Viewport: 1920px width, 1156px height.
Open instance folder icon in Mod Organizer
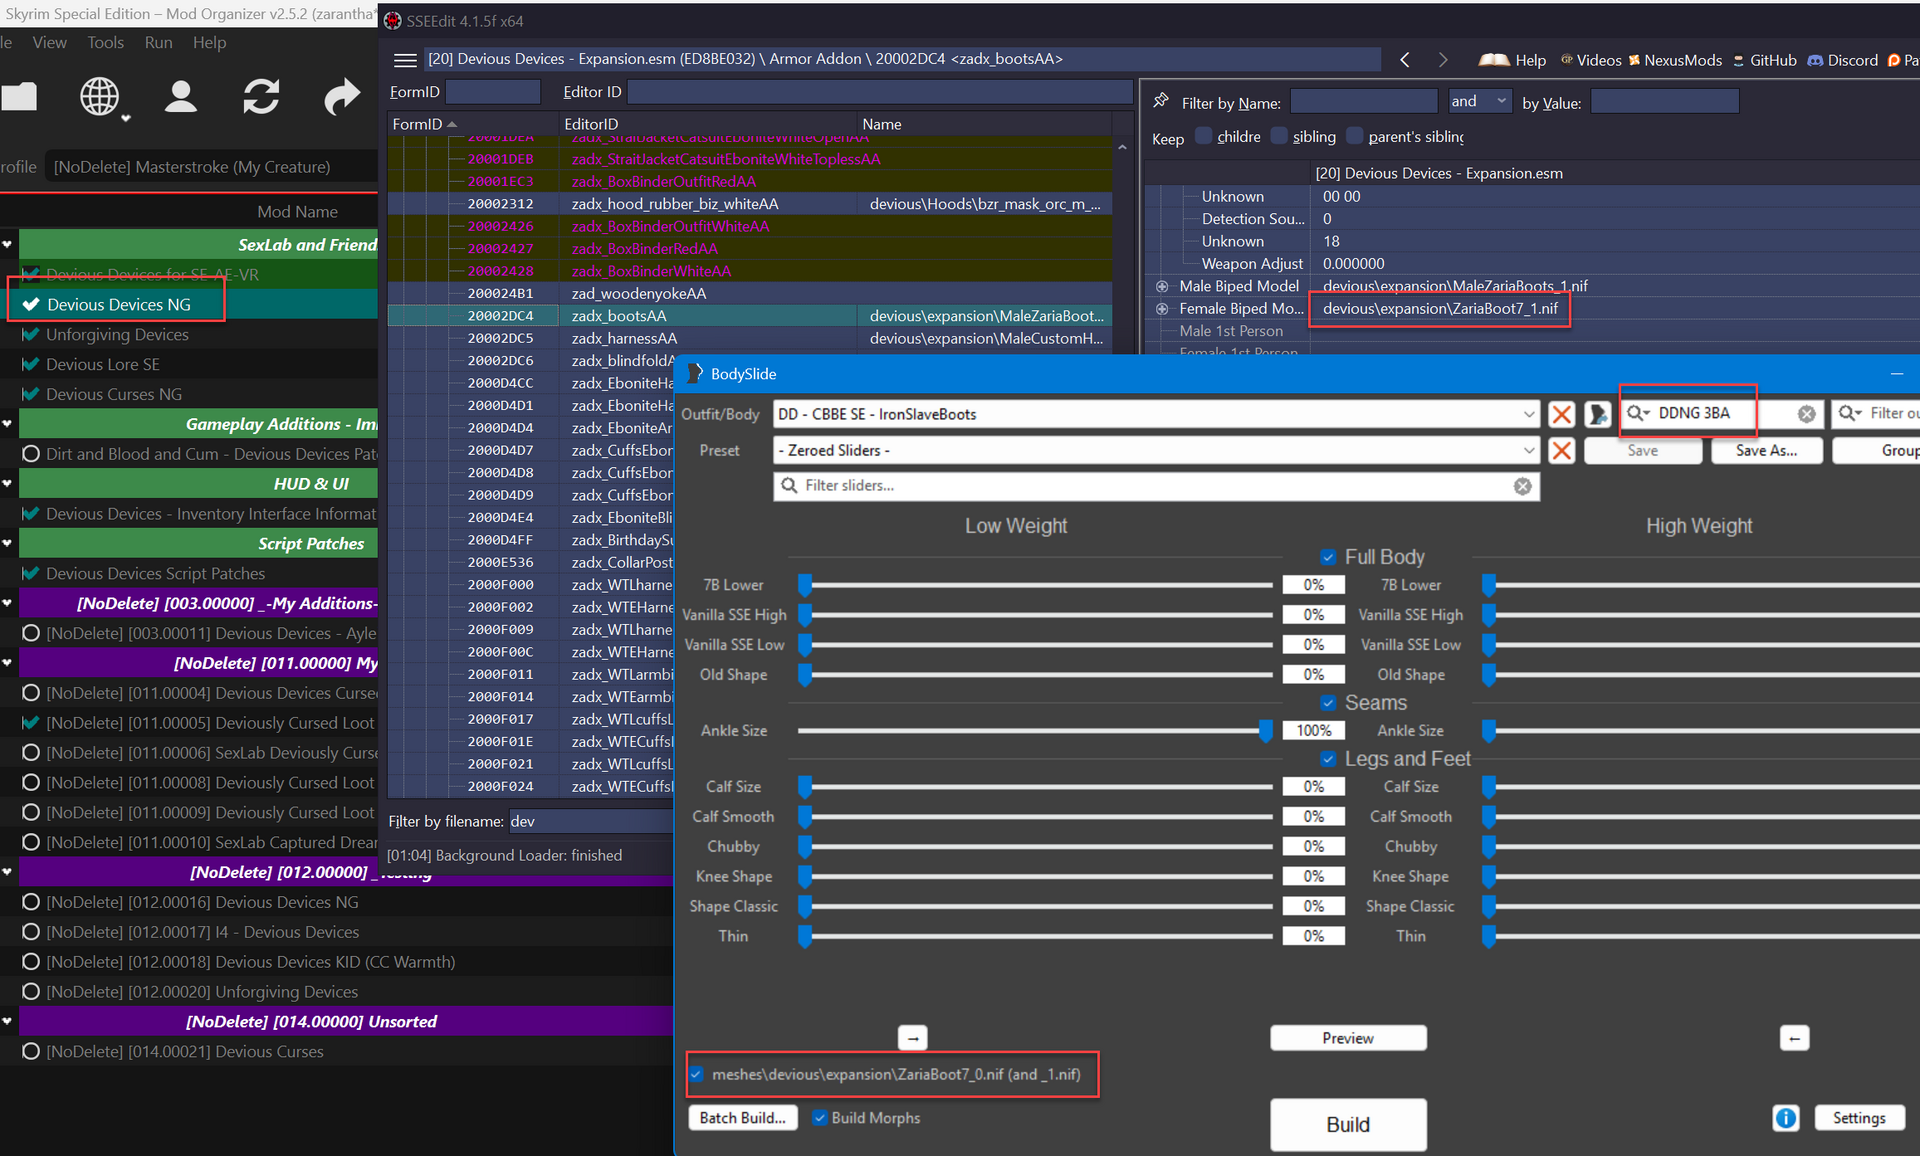click(18, 97)
